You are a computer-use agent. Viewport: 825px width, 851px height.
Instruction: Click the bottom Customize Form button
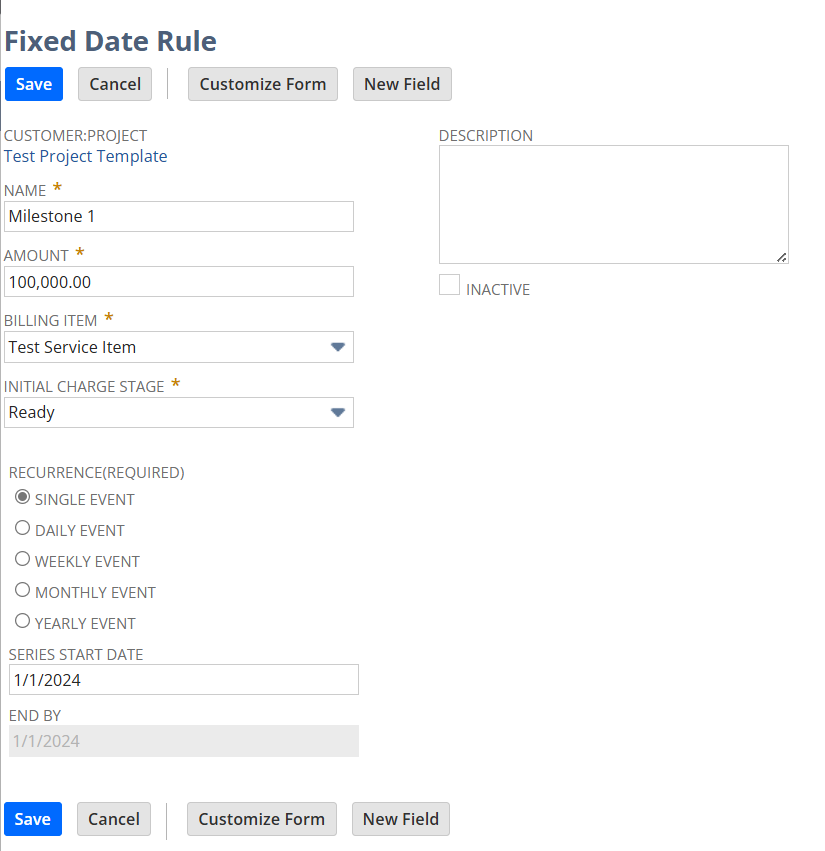(262, 819)
